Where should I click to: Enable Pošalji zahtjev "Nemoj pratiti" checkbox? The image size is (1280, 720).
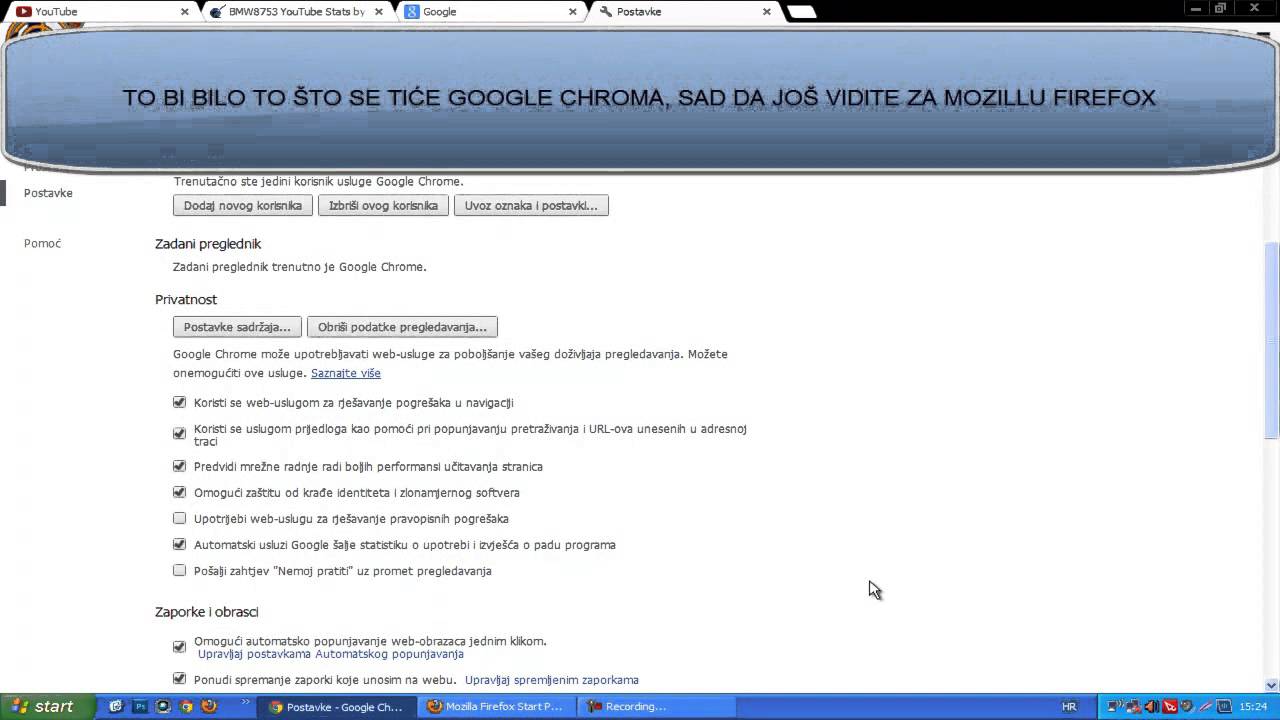pyautogui.click(x=180, y=570)
